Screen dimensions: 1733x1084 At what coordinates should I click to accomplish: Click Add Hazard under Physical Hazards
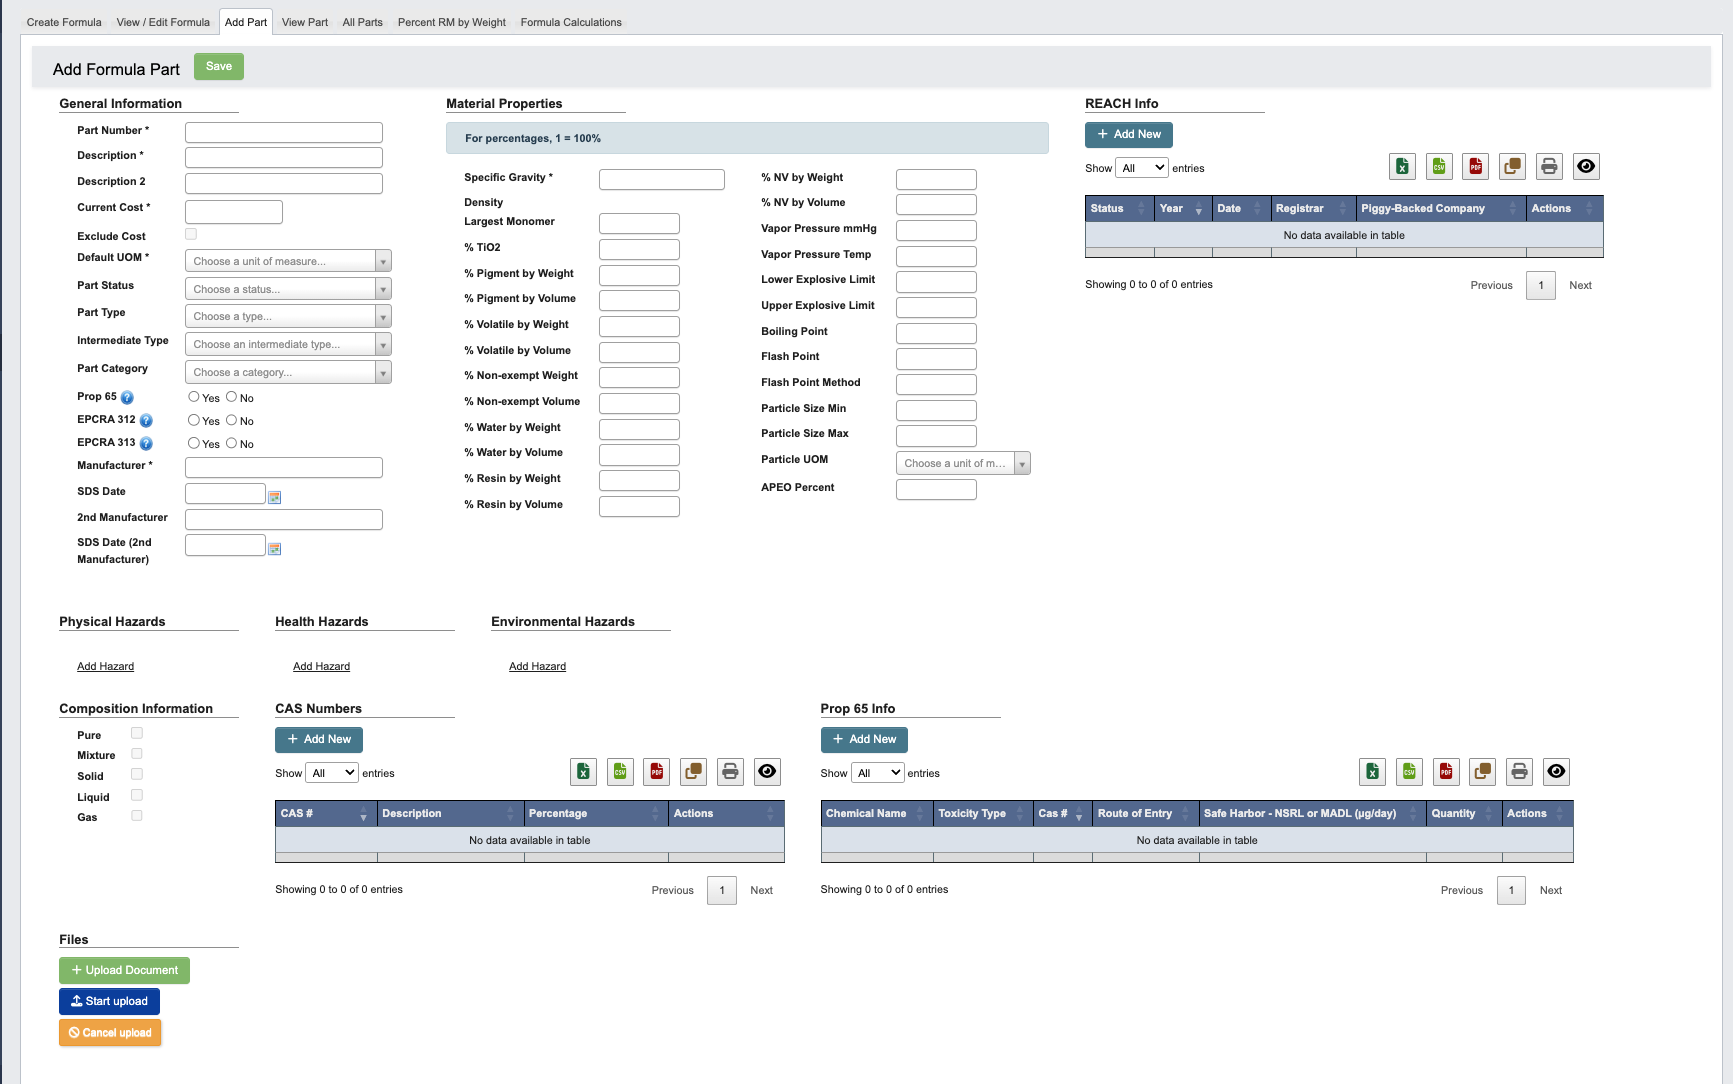(x=106, y=666)
